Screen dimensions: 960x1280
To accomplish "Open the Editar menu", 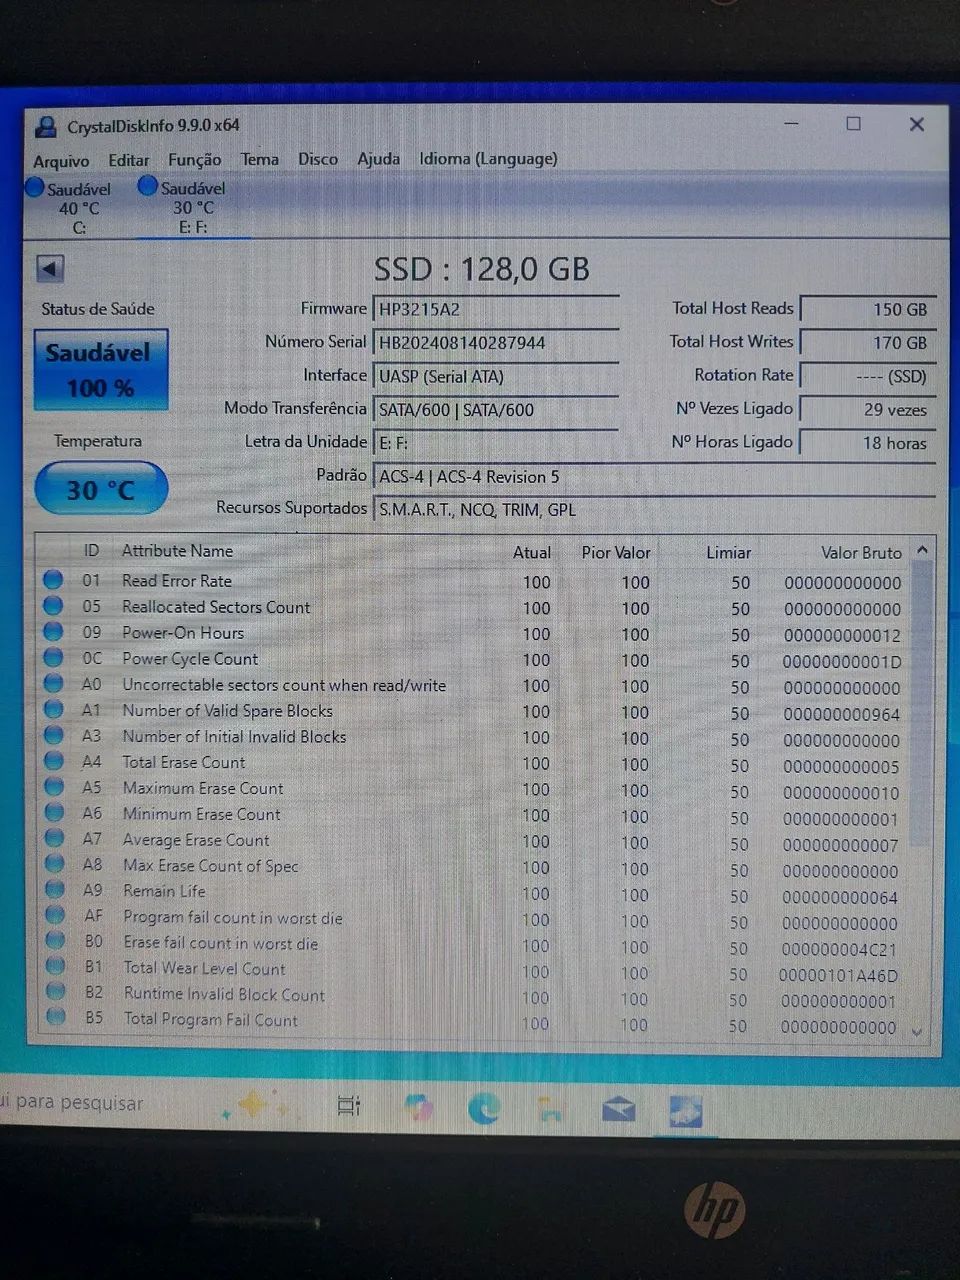I will click(x=128, y=160).
